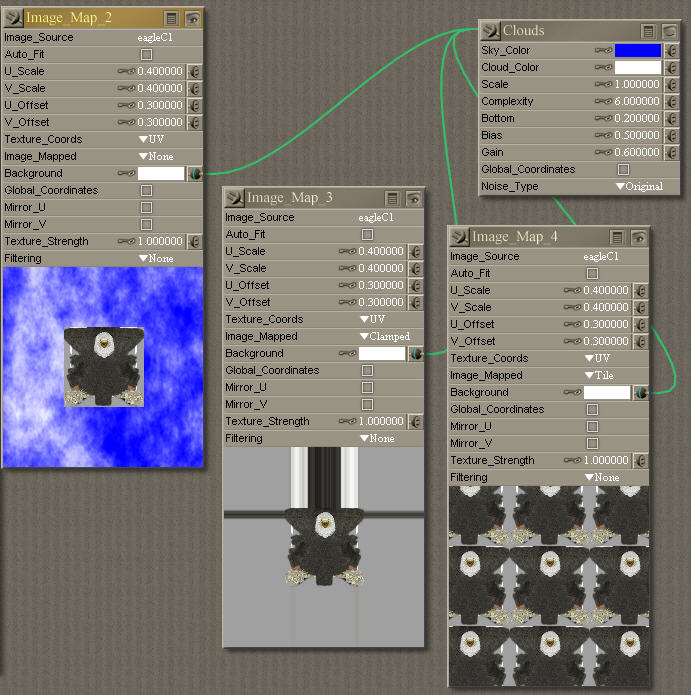Screen dimensions: 691x695
Task: Toggle the Image_Map_2 preview eye icon
Action: (193, 19)
